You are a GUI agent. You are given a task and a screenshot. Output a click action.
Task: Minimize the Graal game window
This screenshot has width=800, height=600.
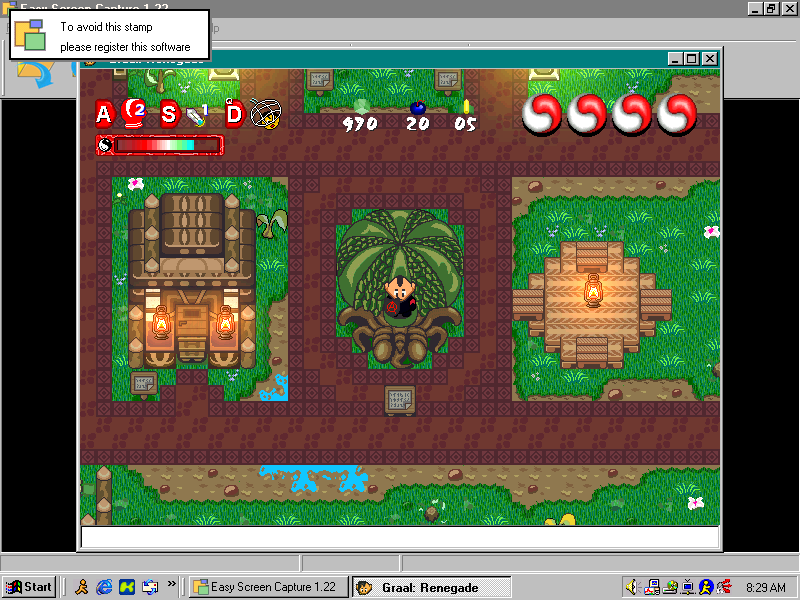point(676,59)
